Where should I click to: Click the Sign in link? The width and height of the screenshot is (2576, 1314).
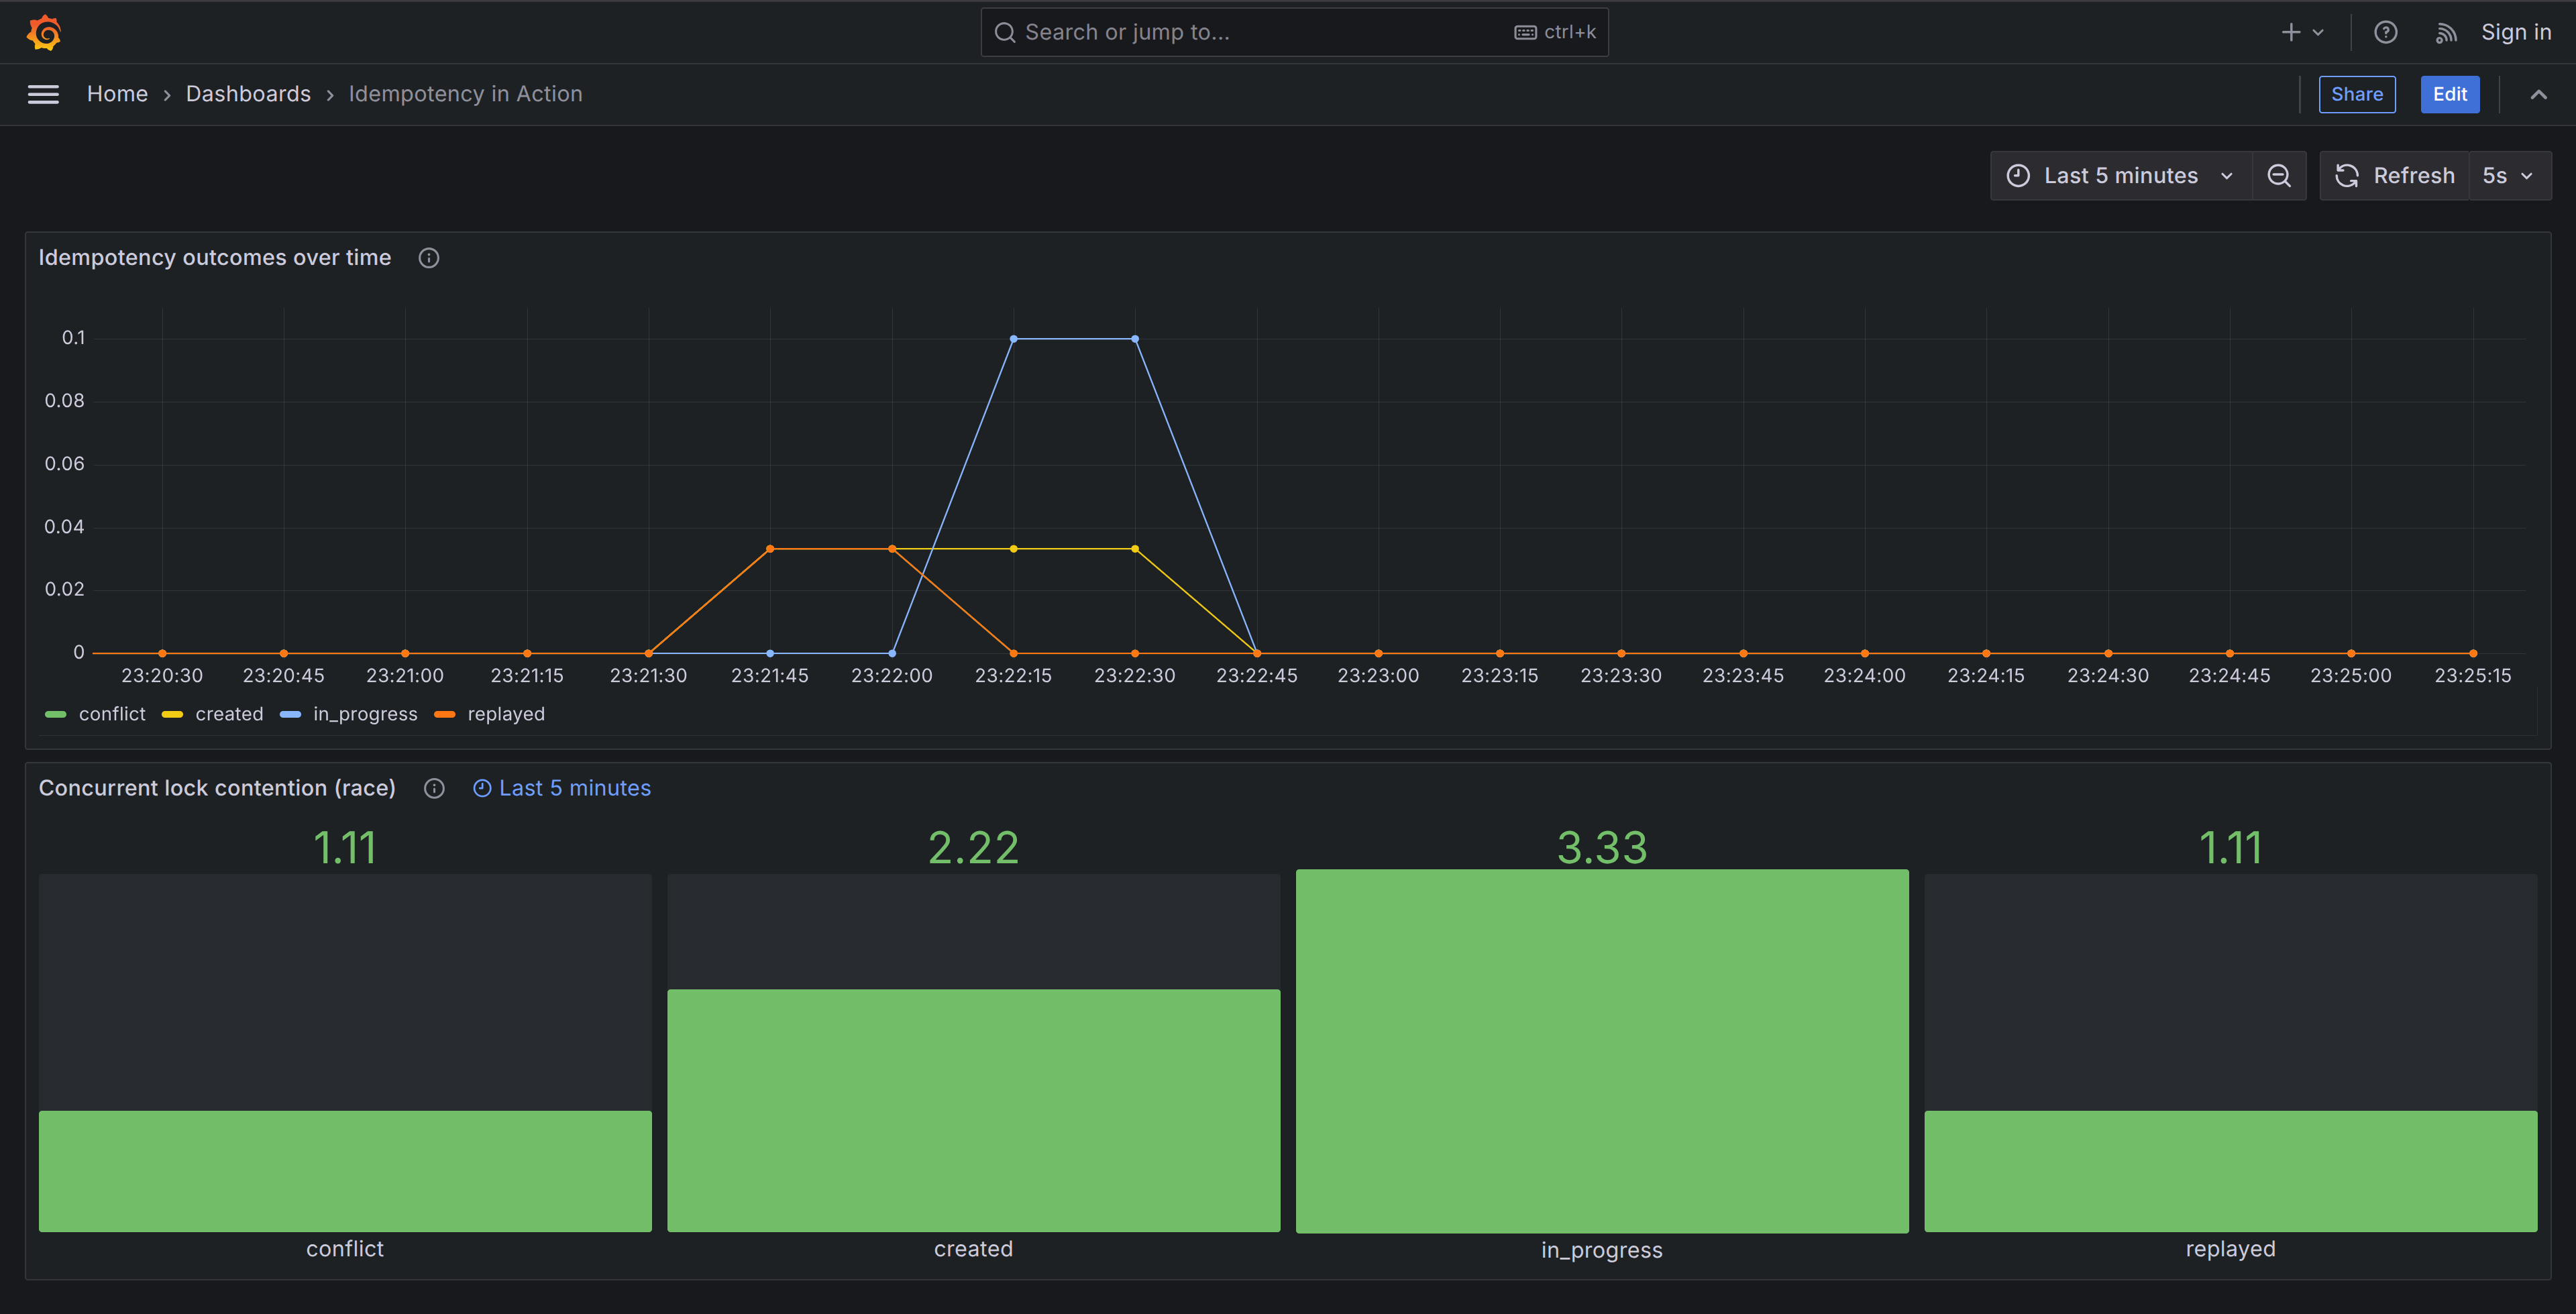tap(2515, 32)
